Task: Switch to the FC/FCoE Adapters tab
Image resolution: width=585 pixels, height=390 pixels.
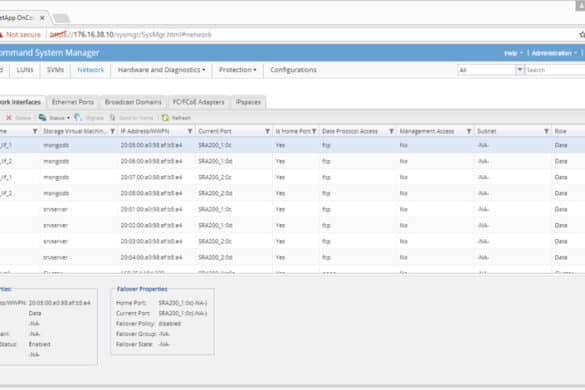Action: click(x=198, y=102)
